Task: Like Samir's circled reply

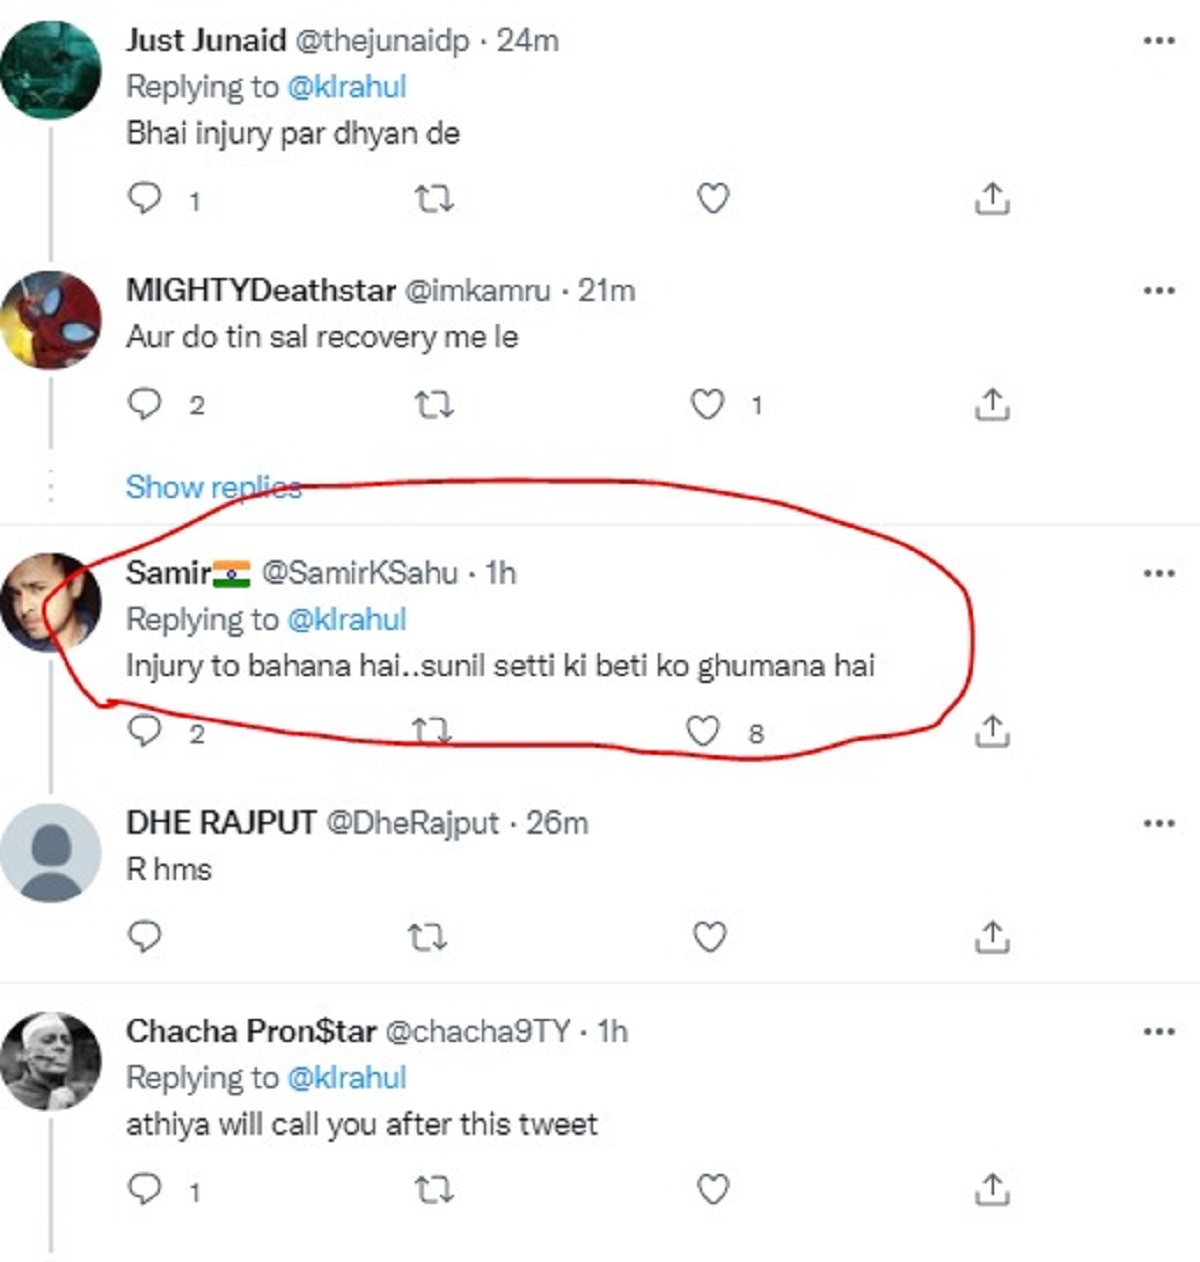Action: coord(703,732)
